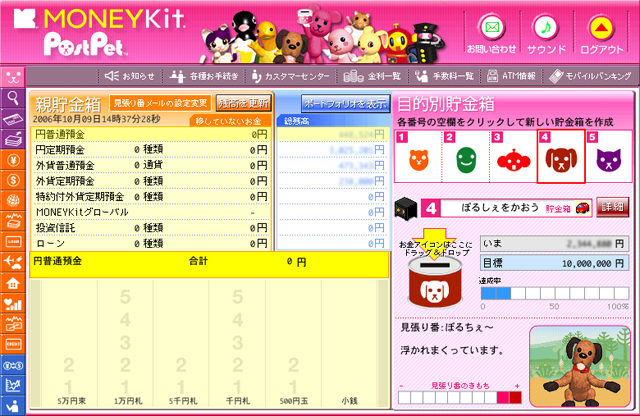Click the watchdog pet picture
Screen dimensions: 640x416
580,366
